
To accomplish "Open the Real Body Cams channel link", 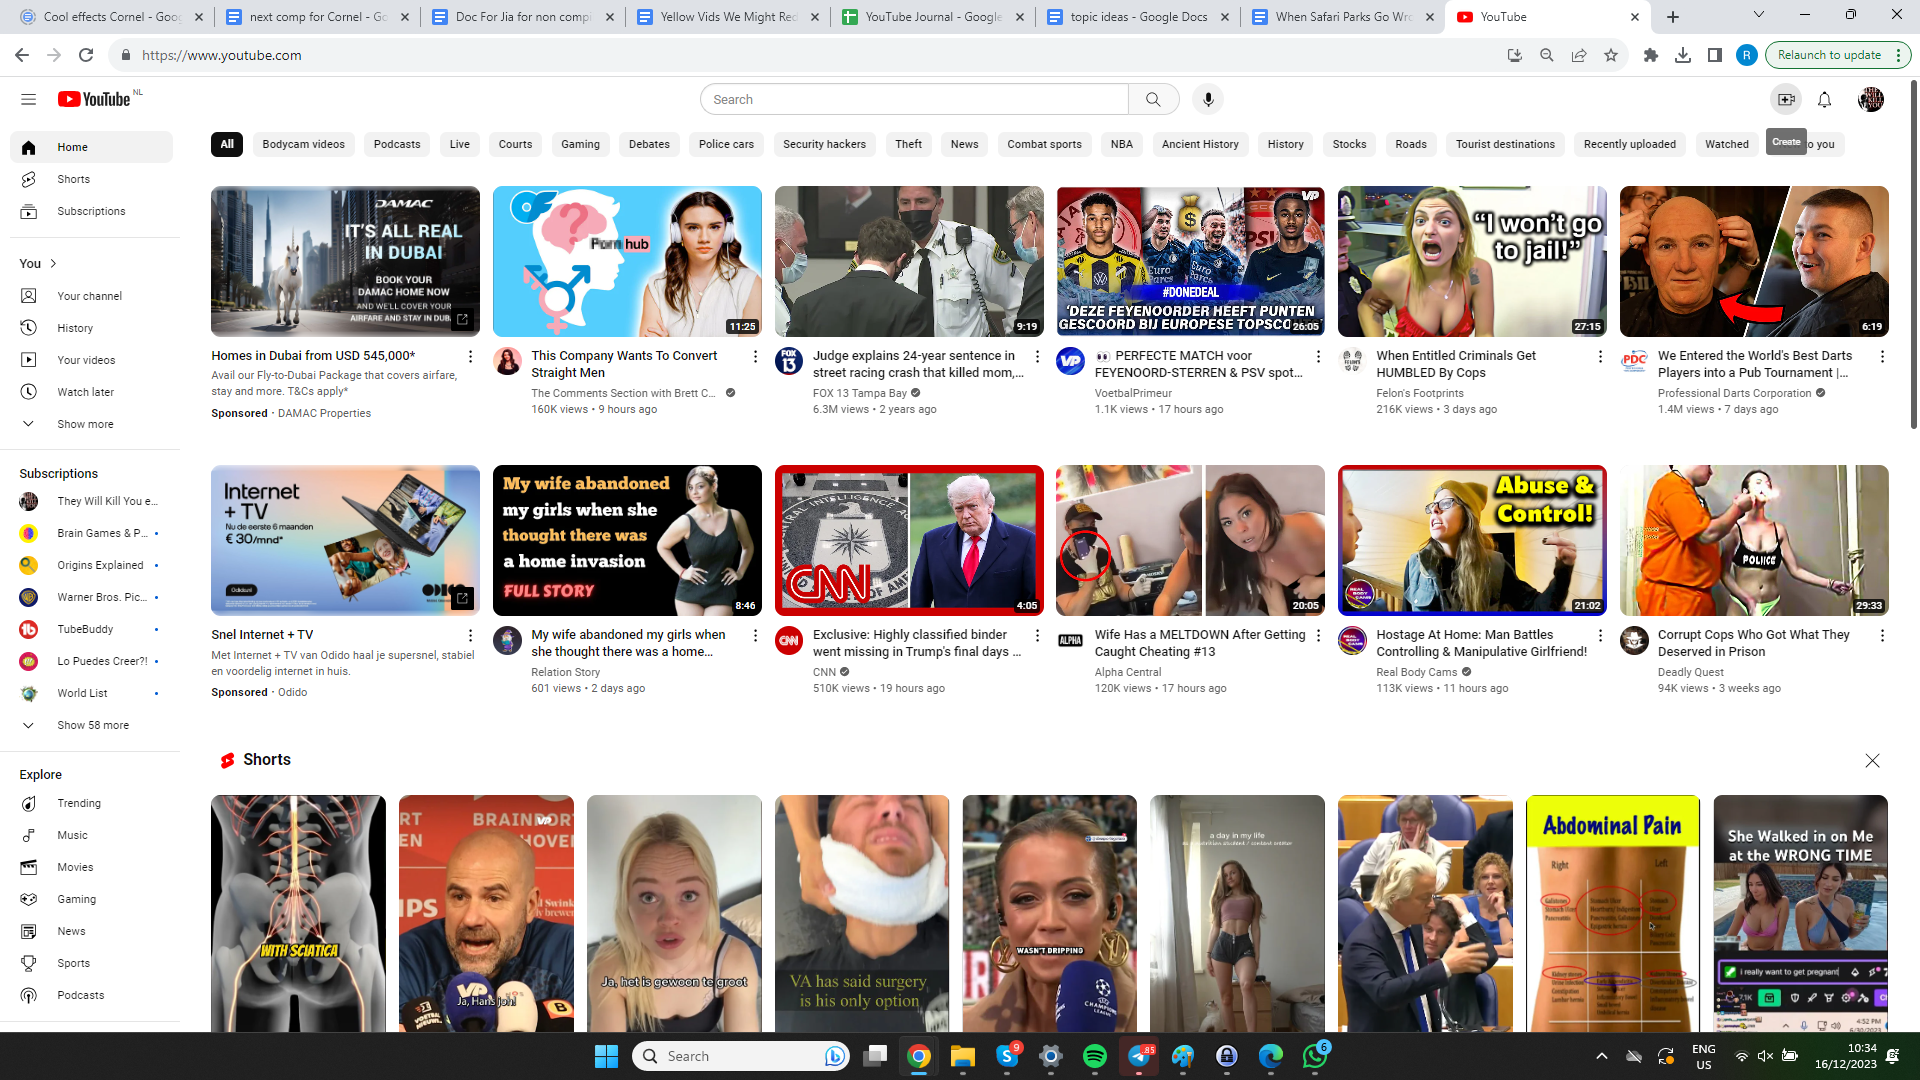I will 1416,672.
